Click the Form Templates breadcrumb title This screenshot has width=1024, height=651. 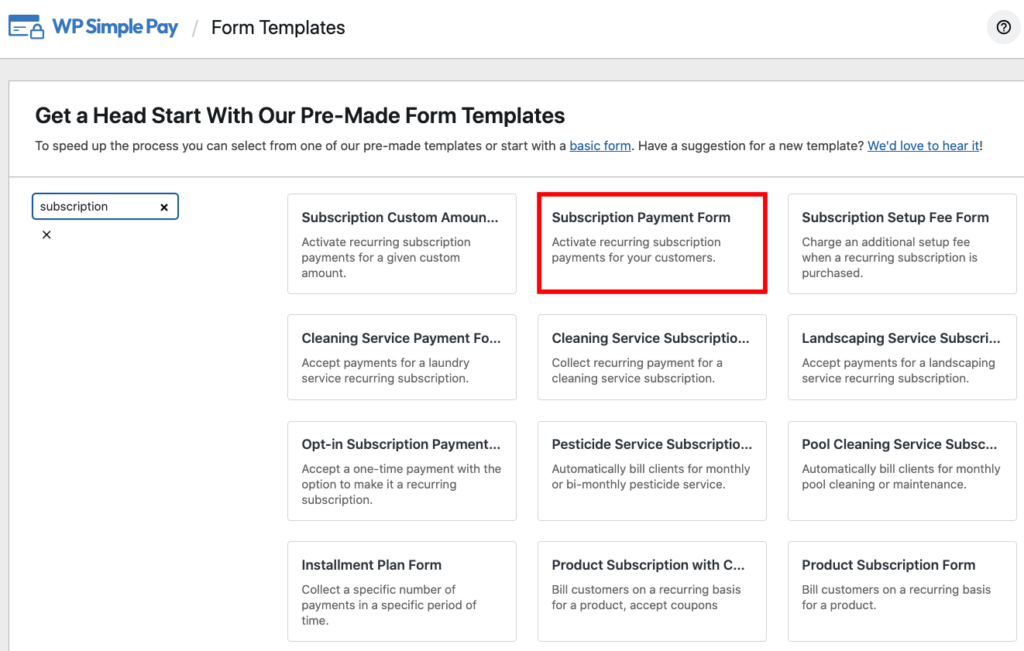point(278,28)
